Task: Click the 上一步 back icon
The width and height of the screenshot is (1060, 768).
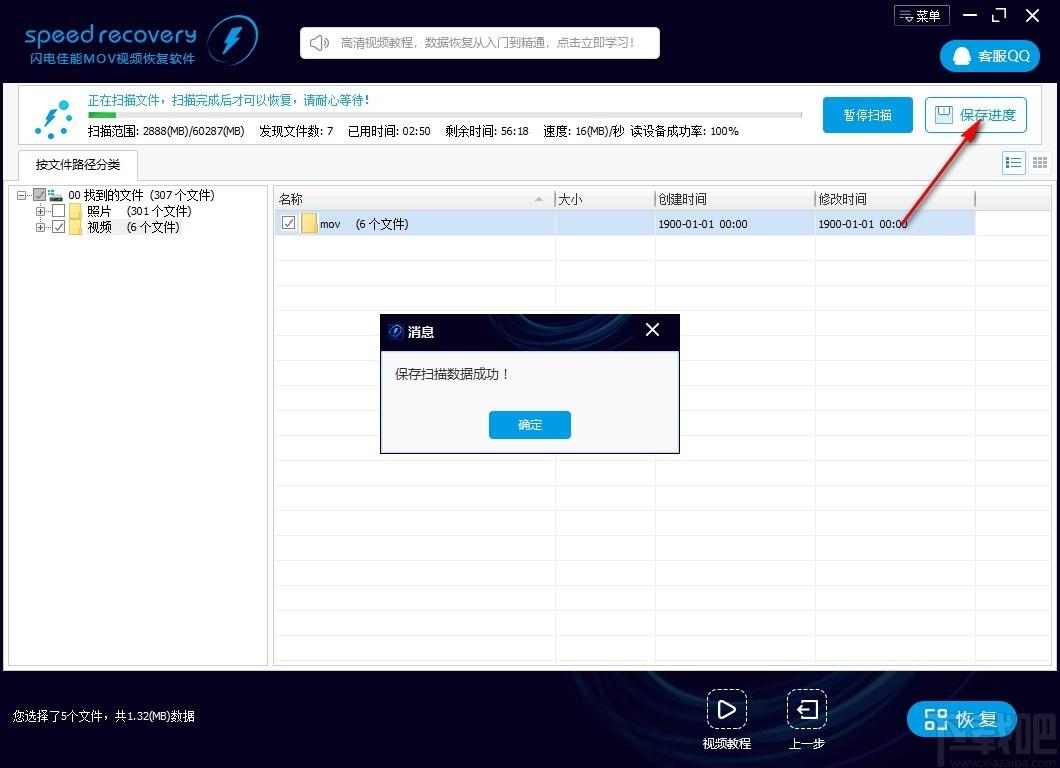Action: point(806,709)
